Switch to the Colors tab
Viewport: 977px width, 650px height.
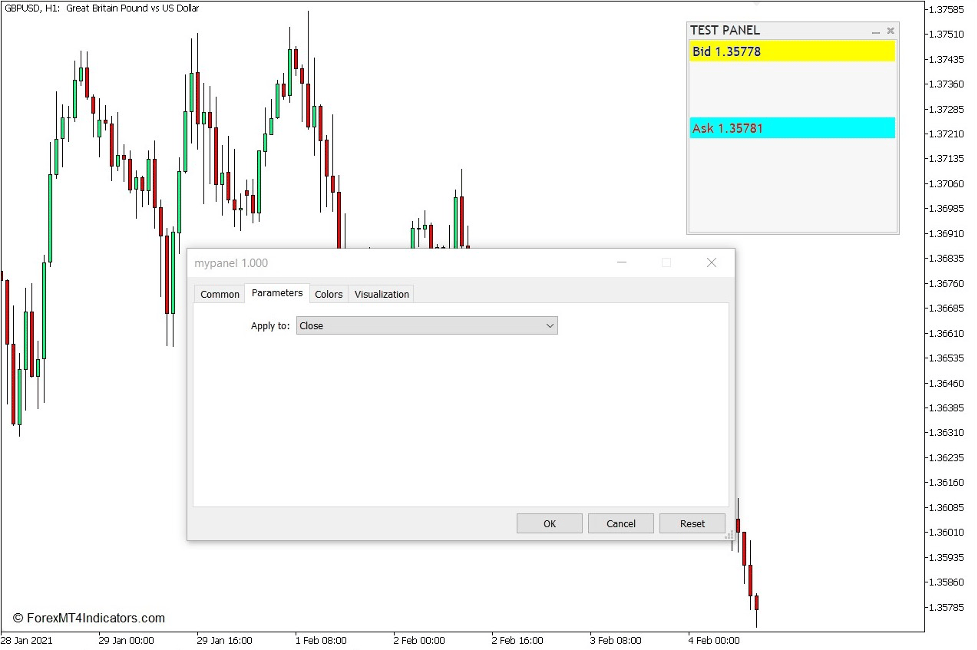click(x=329, y=293)
